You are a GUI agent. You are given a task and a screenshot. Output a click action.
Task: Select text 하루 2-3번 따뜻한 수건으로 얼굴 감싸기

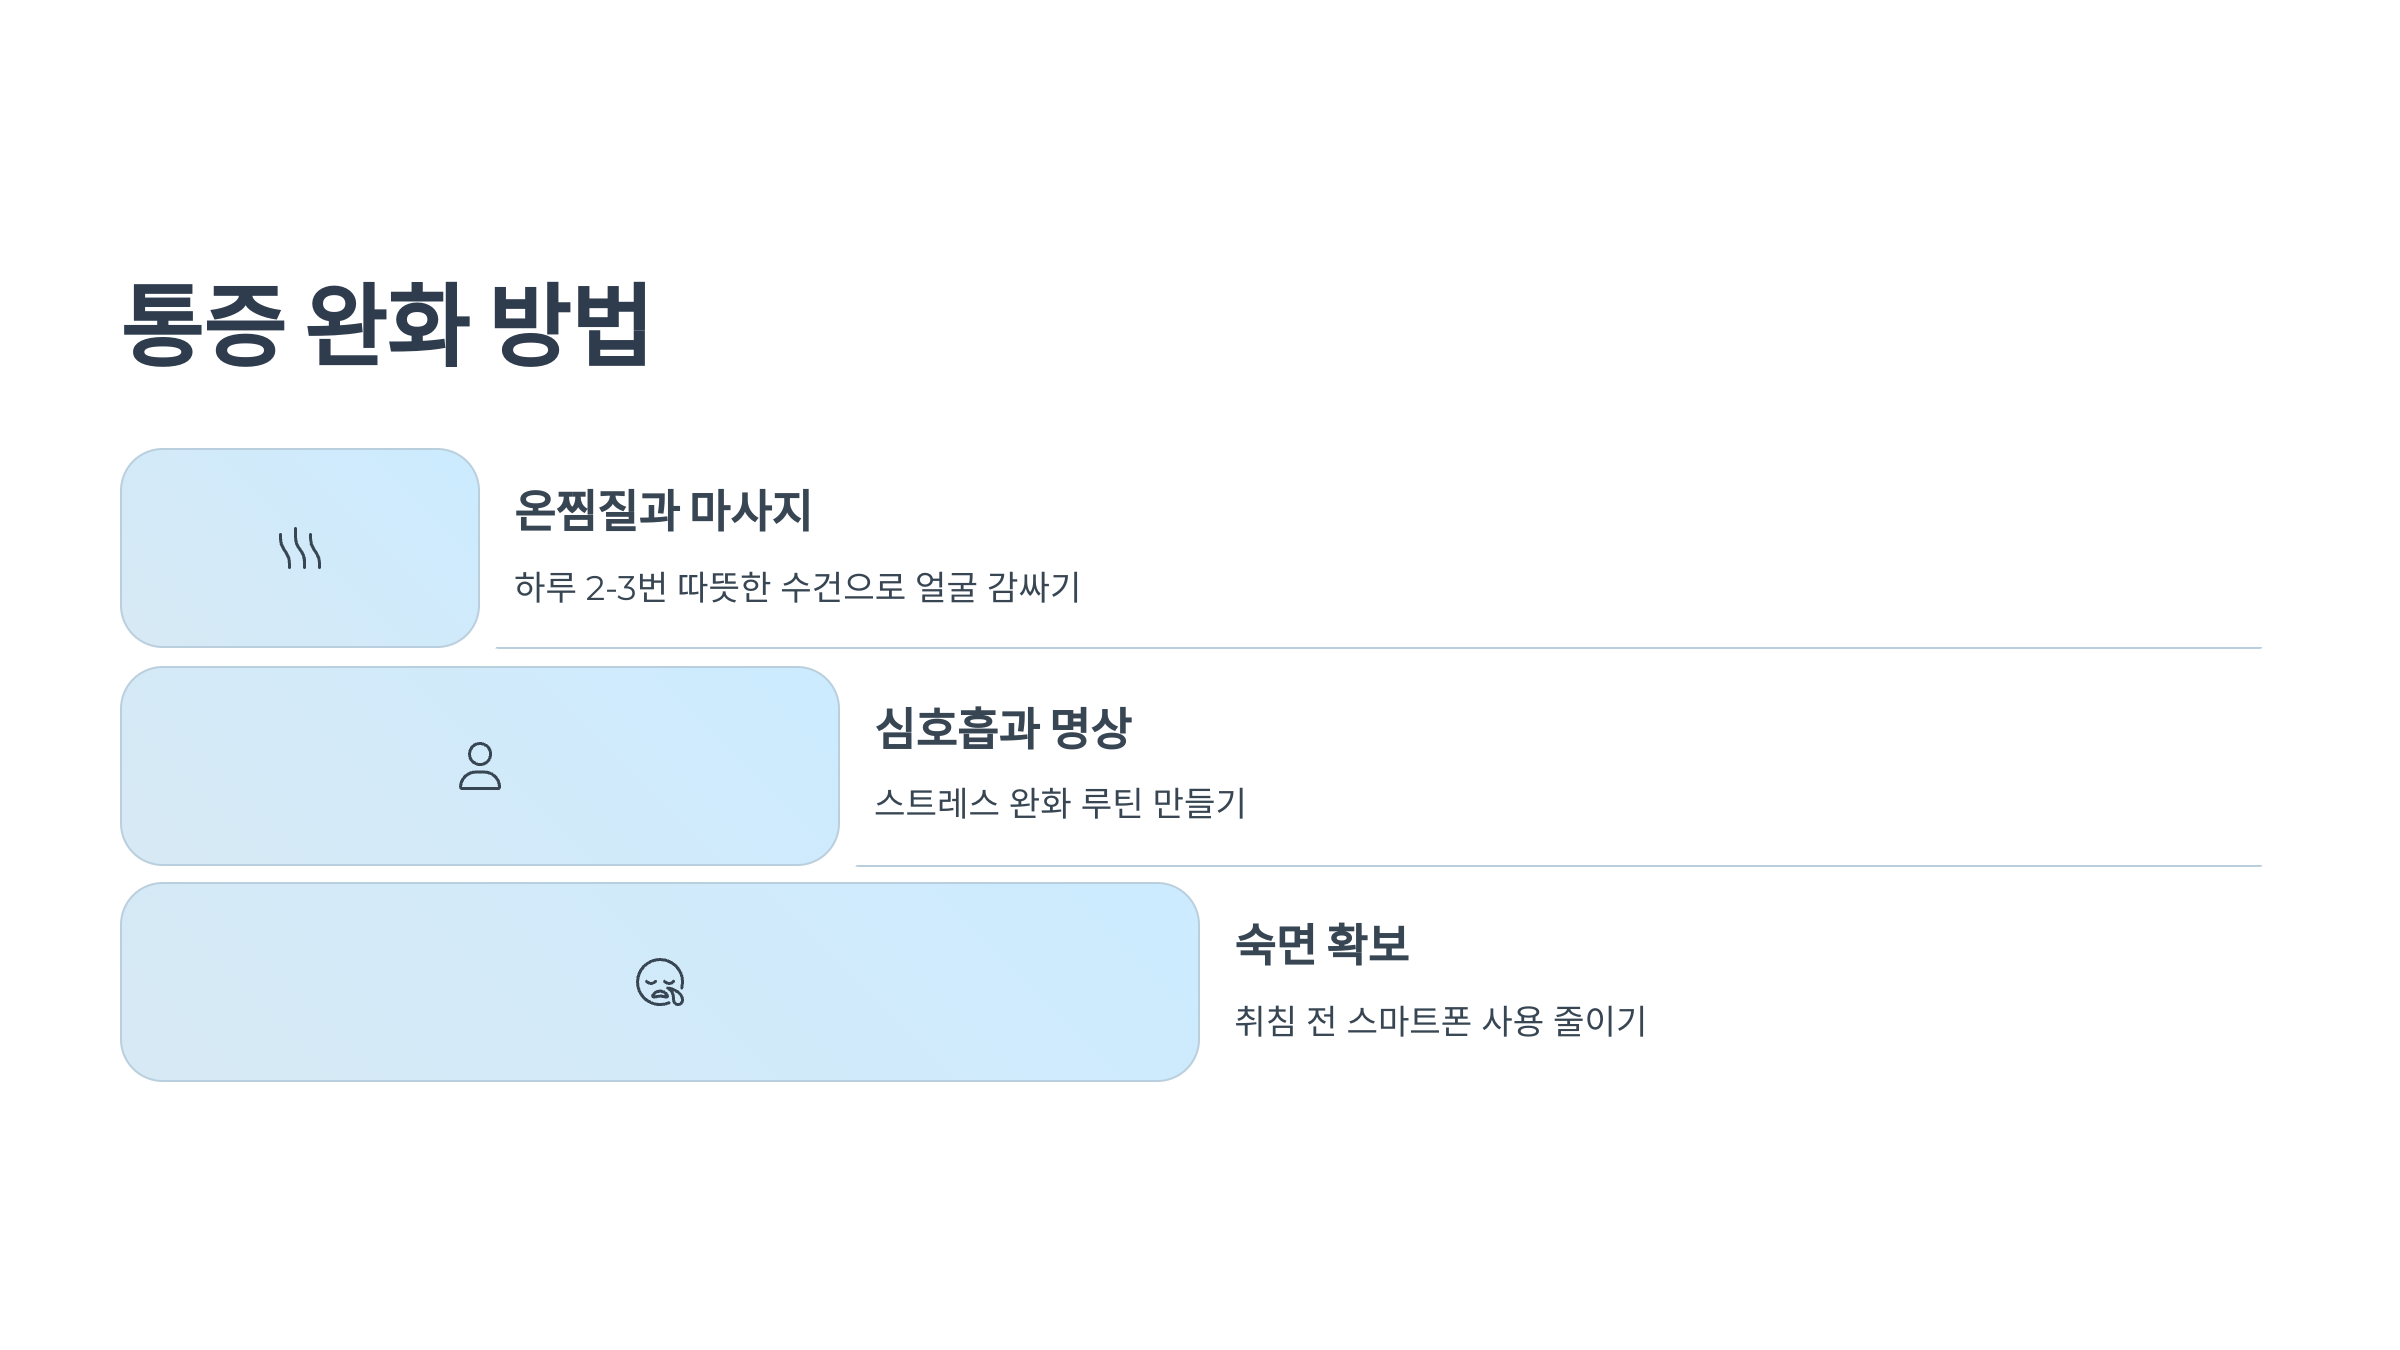[x=797, y=587]
